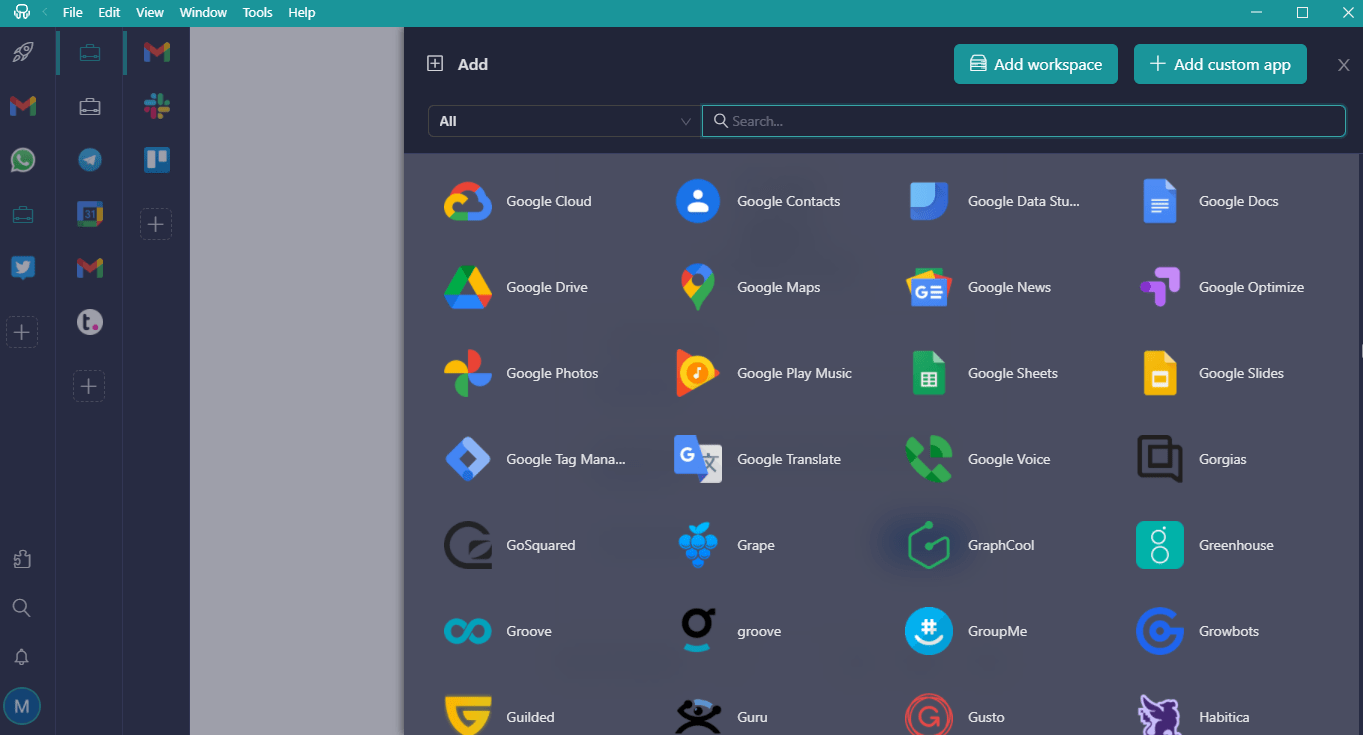
Task: Click the "Google Play Music" label
Action: pyautogui.click(x=794, y=373)
